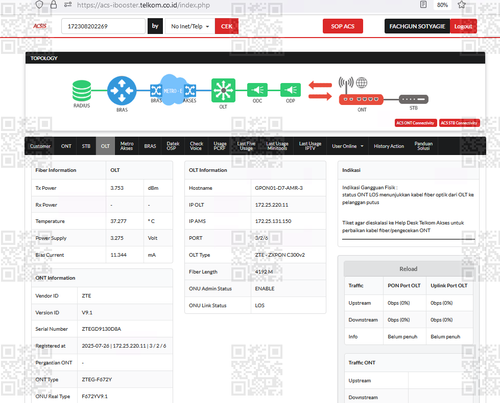Open the BRAS tab
The width and height of the screenshot is (500, 403).
tap(150, 146)
